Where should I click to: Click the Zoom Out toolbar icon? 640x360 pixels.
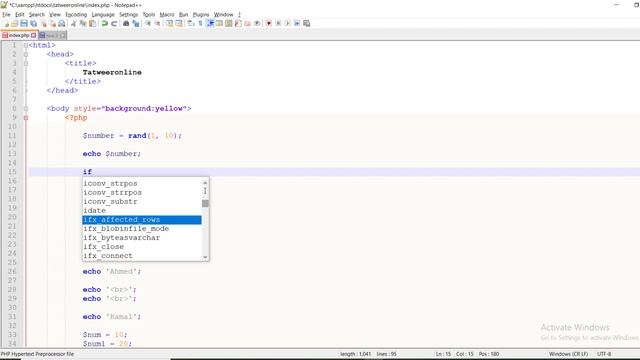click(157, 24)
